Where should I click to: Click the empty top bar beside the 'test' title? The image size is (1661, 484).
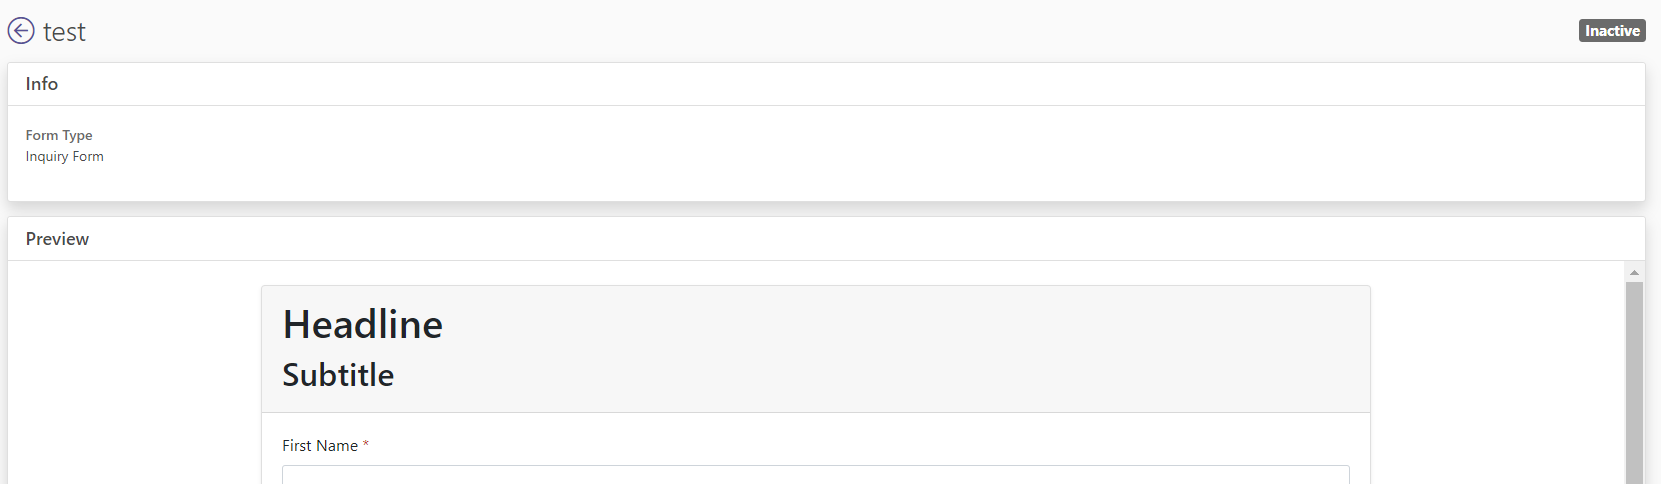[830, 31]
